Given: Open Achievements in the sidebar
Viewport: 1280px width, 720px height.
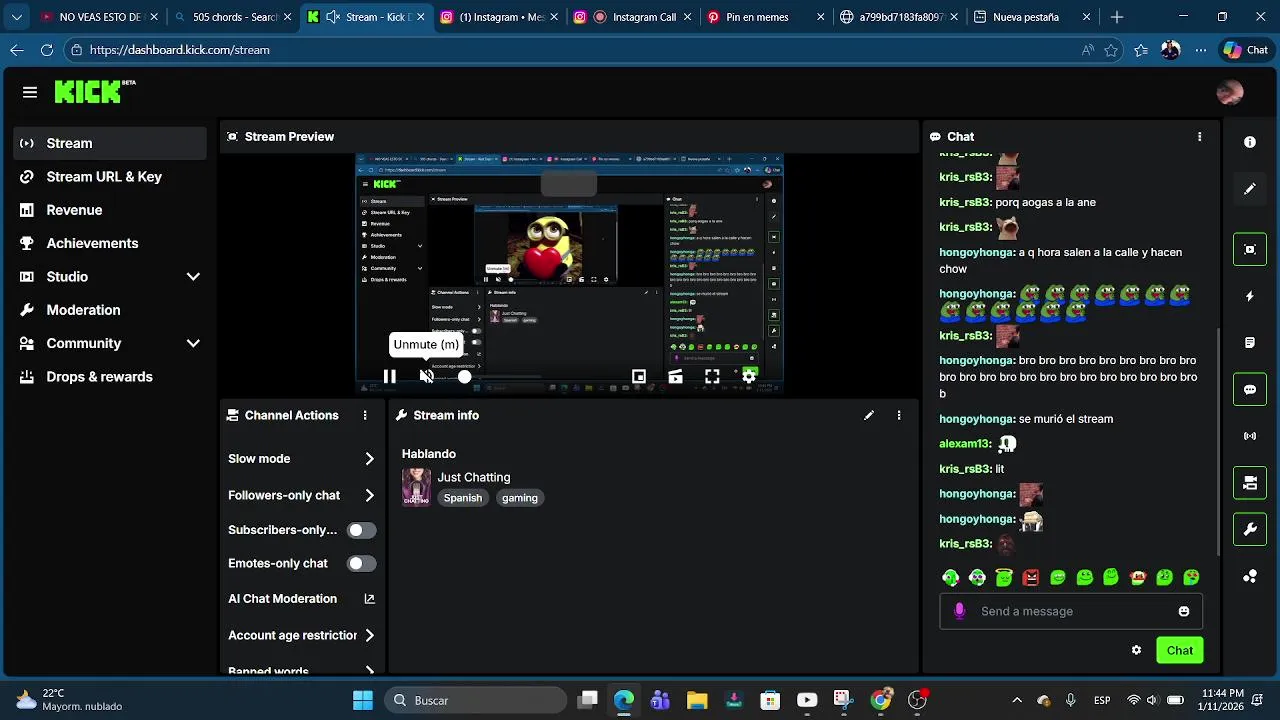Looking at the screenshot, I should 111,243.
